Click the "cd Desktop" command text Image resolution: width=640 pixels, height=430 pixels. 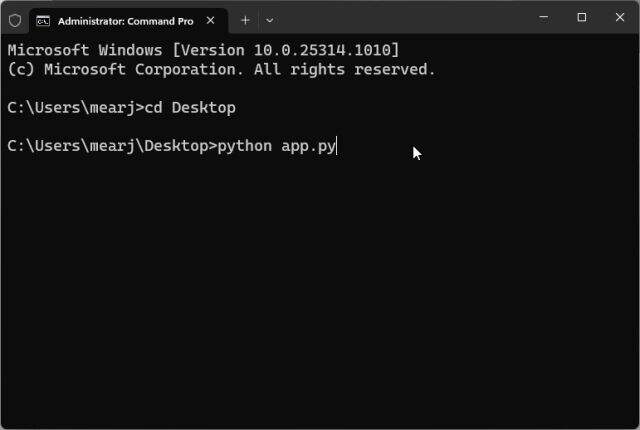coord(190,108)
